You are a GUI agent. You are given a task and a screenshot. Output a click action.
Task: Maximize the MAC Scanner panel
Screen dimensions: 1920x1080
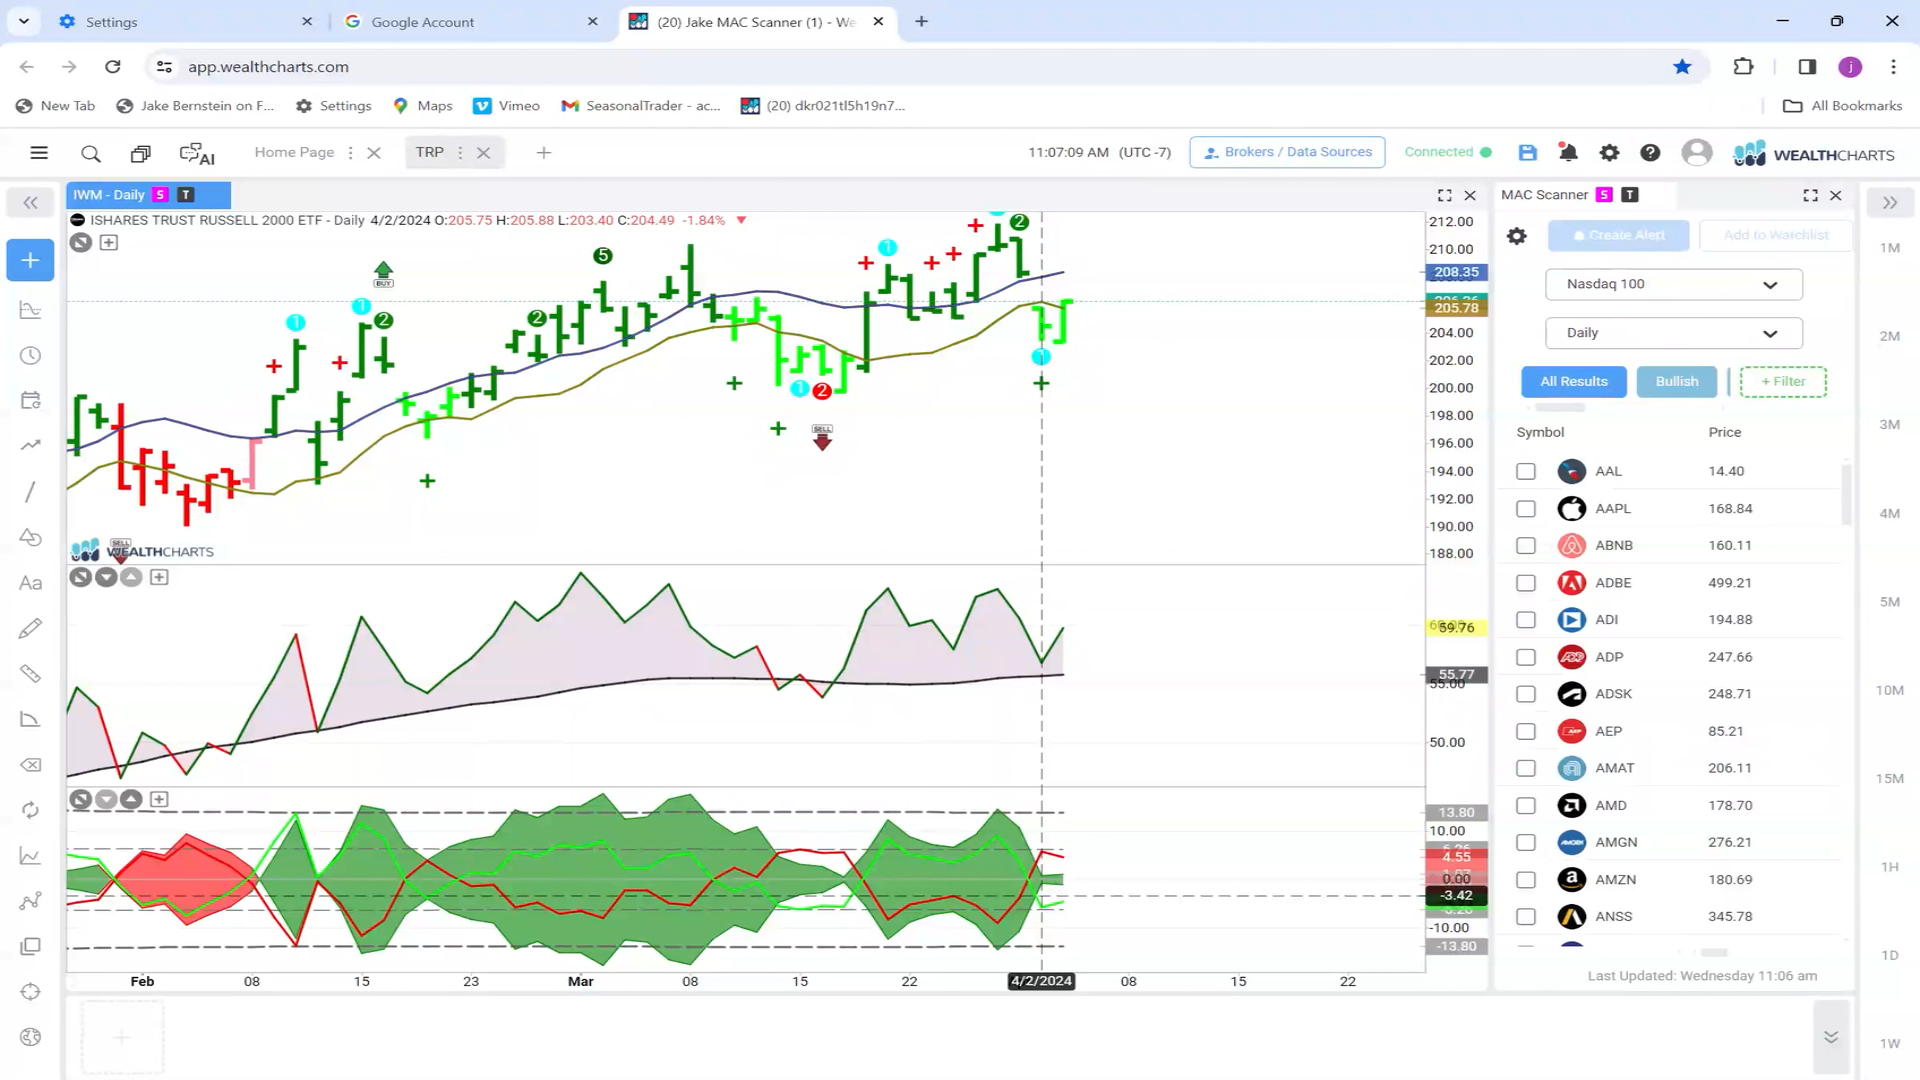[1810, 195]
